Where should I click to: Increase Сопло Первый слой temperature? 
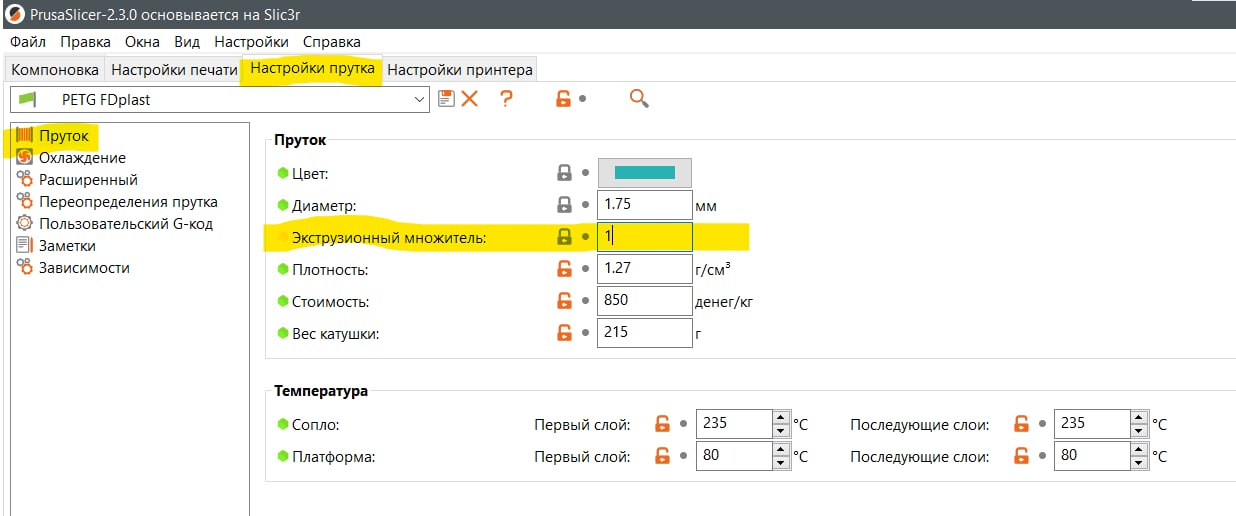[x=781, y=417]
